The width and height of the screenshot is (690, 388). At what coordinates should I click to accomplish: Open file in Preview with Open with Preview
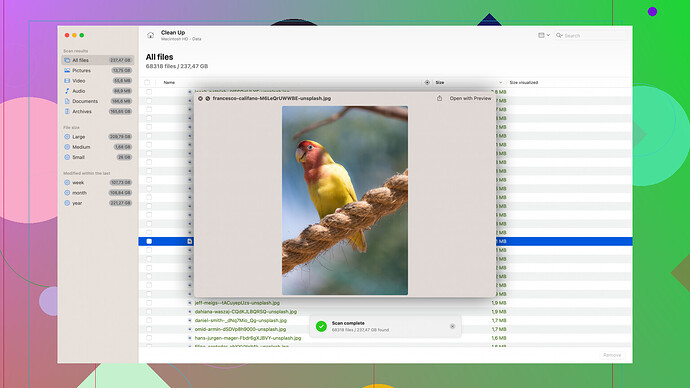coord(470,99)
